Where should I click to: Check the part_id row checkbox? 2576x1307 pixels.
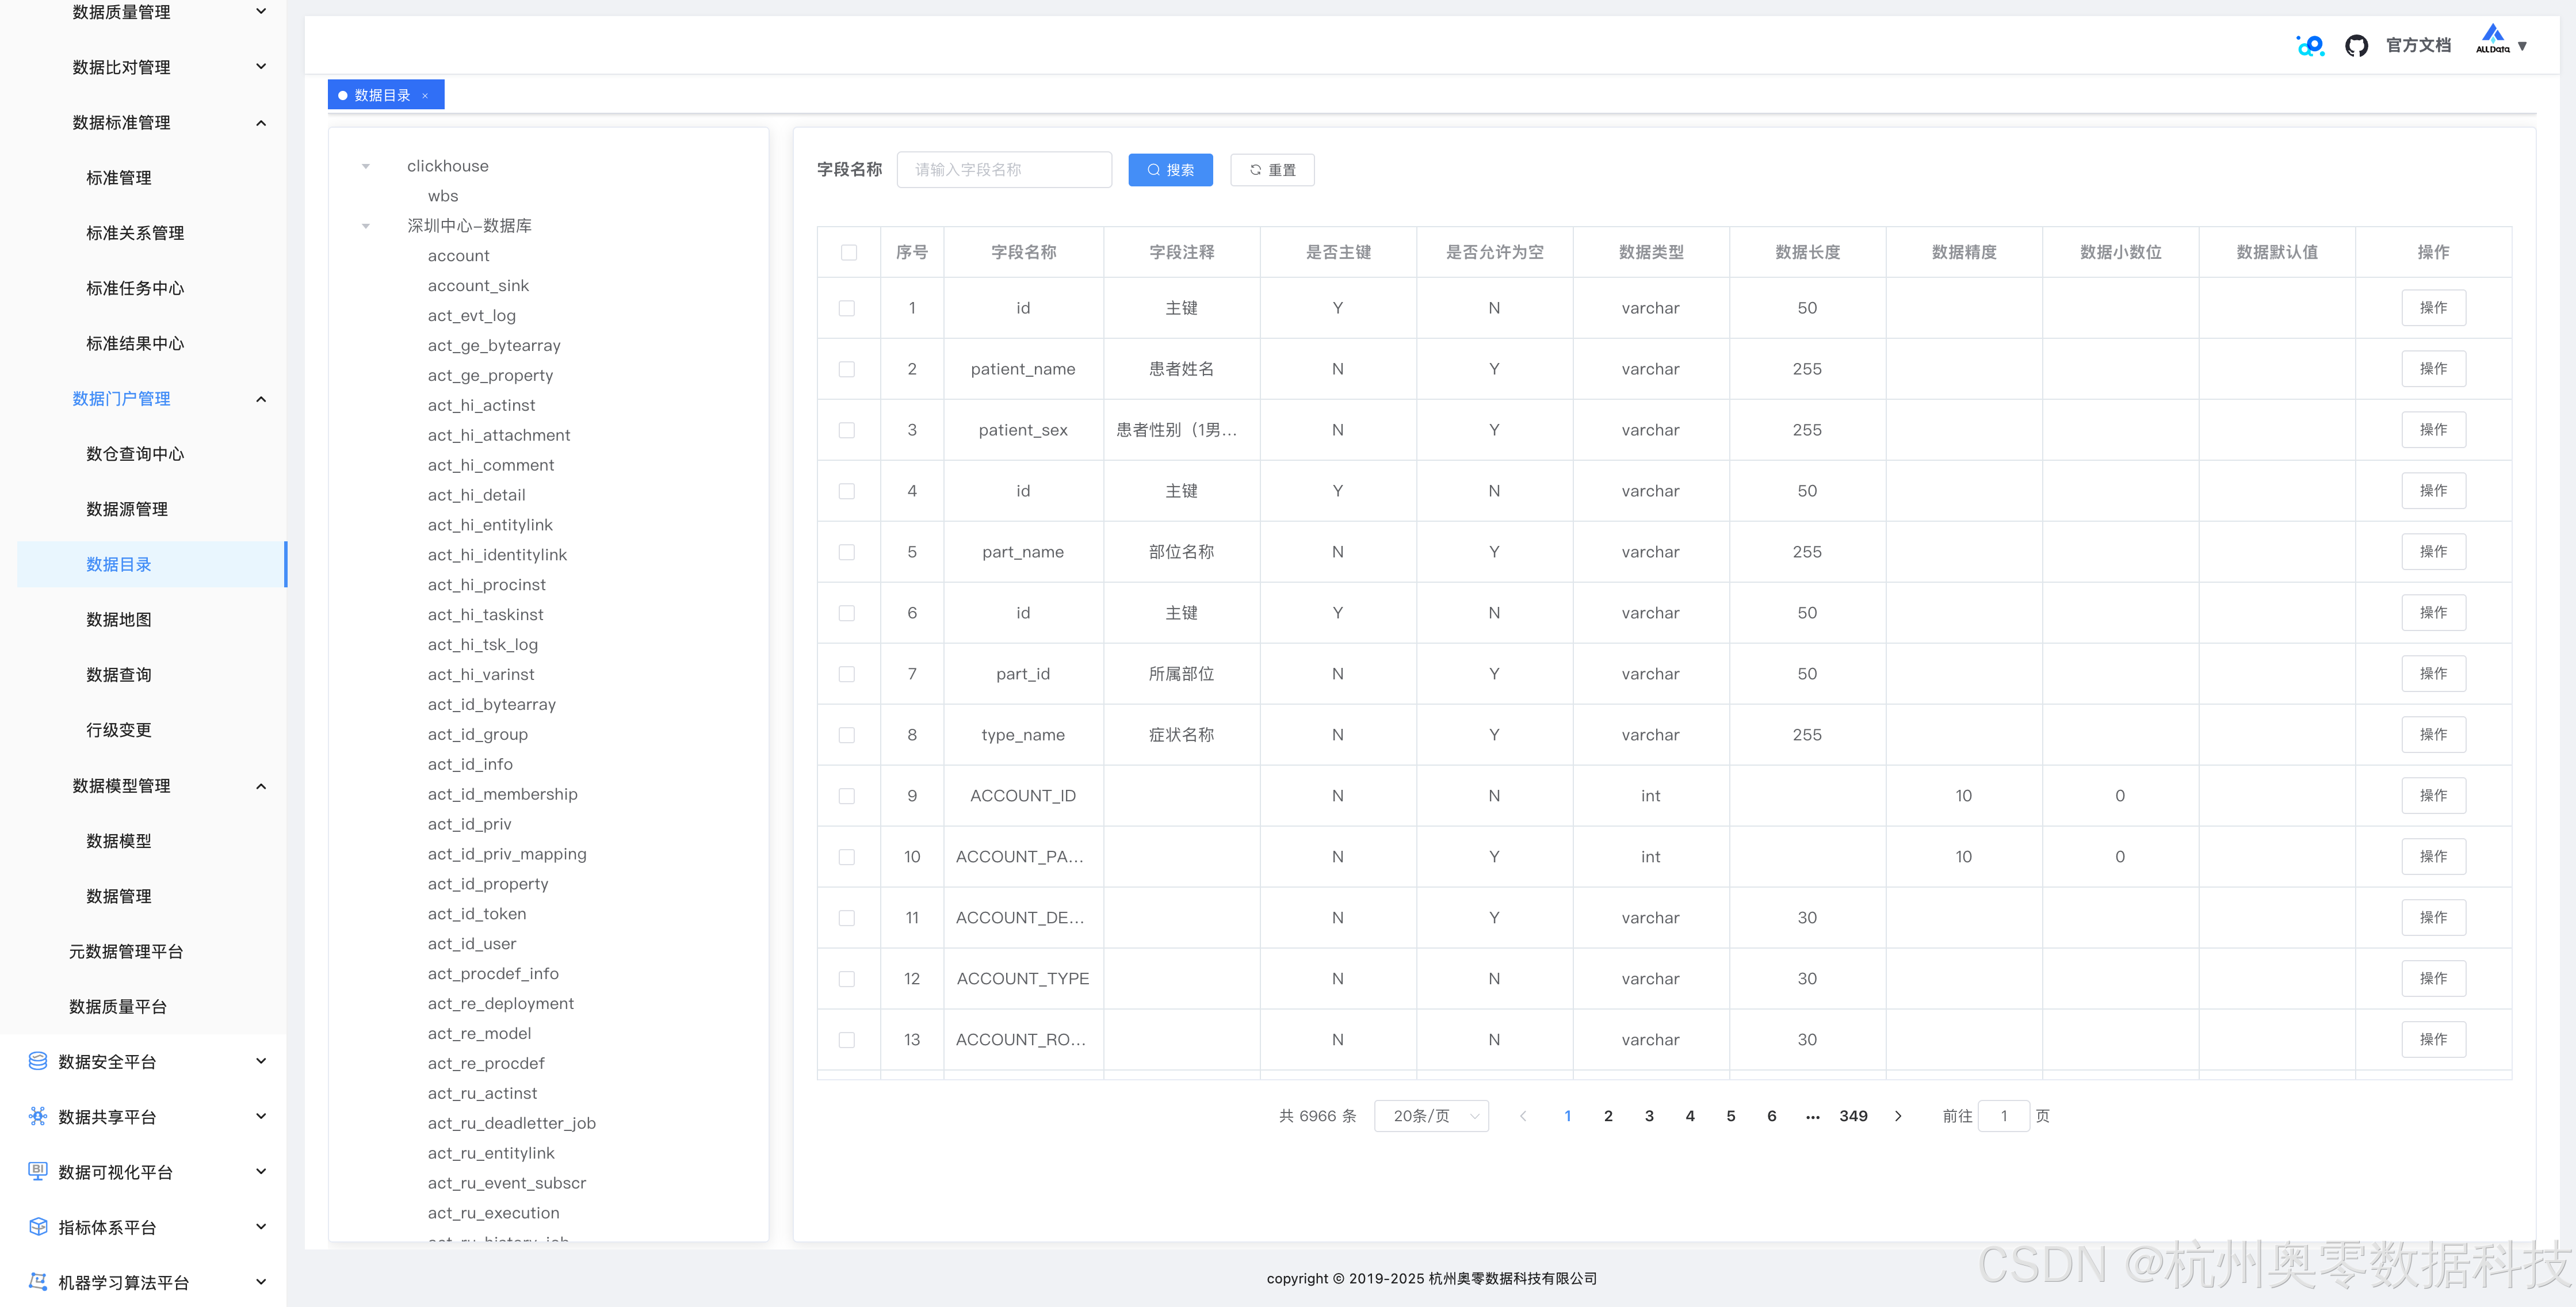(847, 674)
